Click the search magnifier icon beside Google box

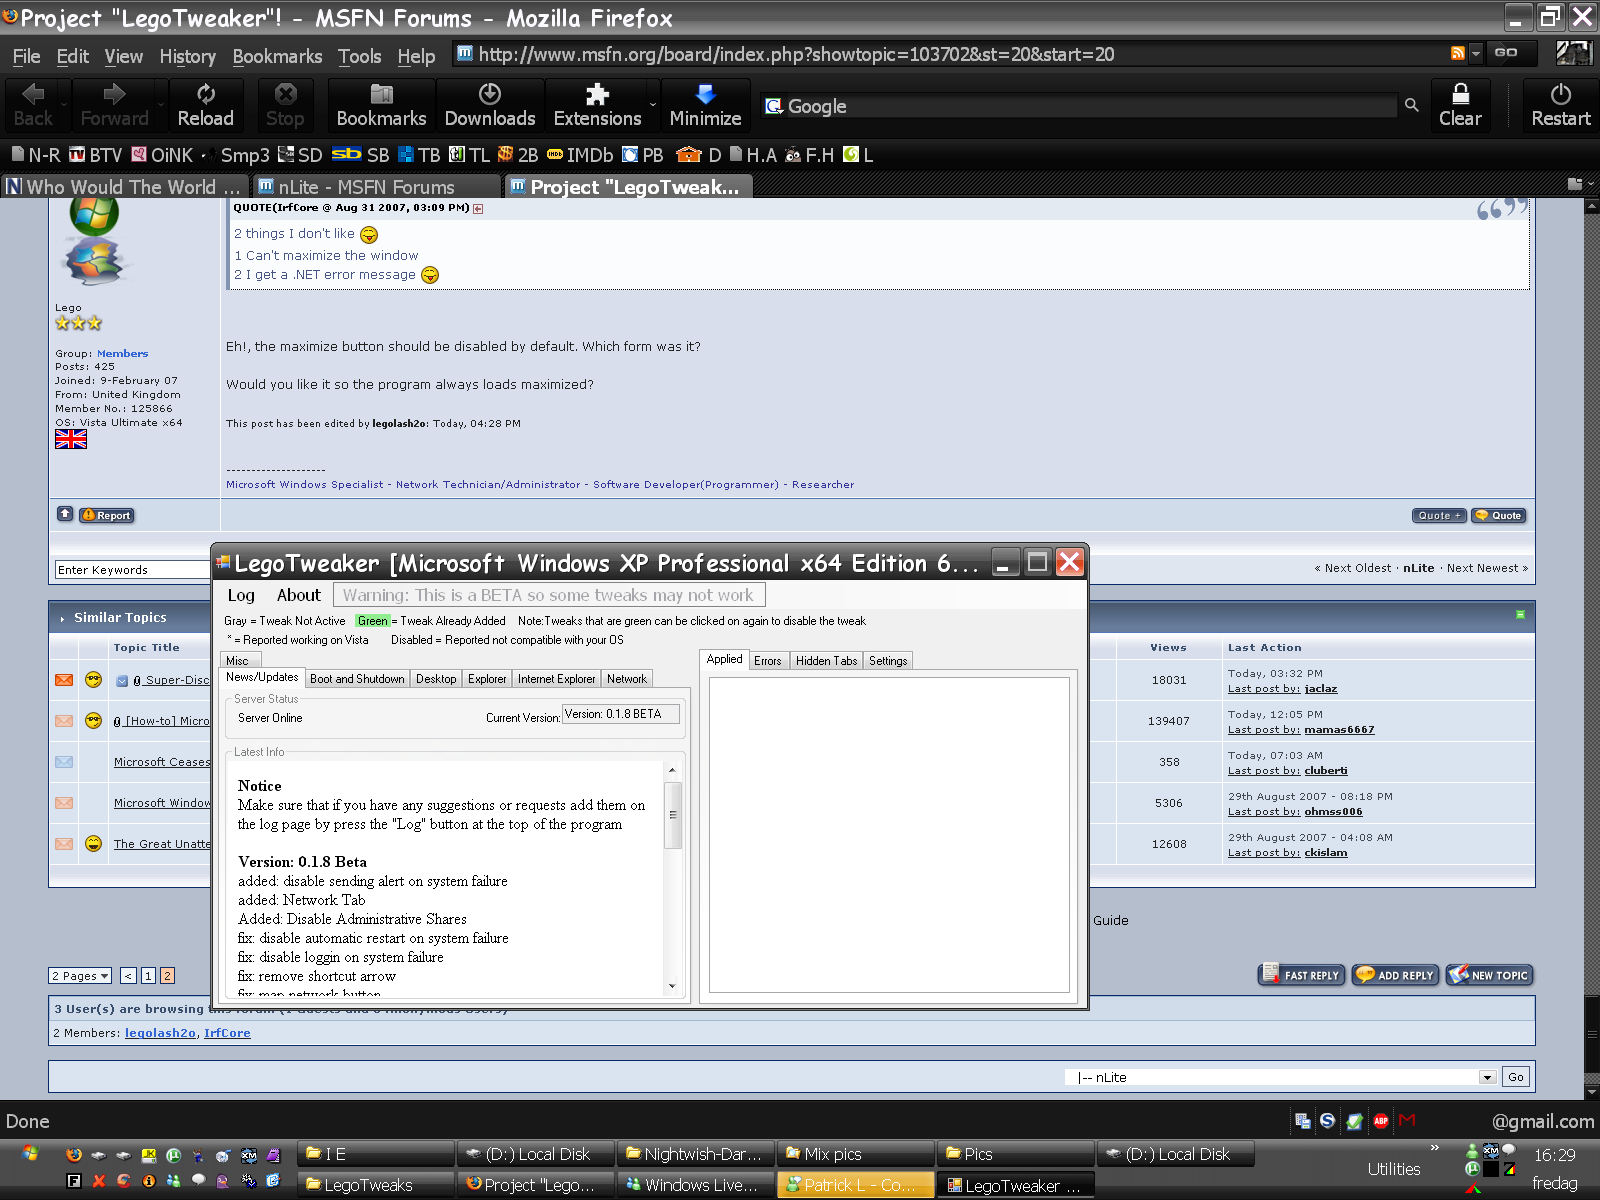point(1411,105)
